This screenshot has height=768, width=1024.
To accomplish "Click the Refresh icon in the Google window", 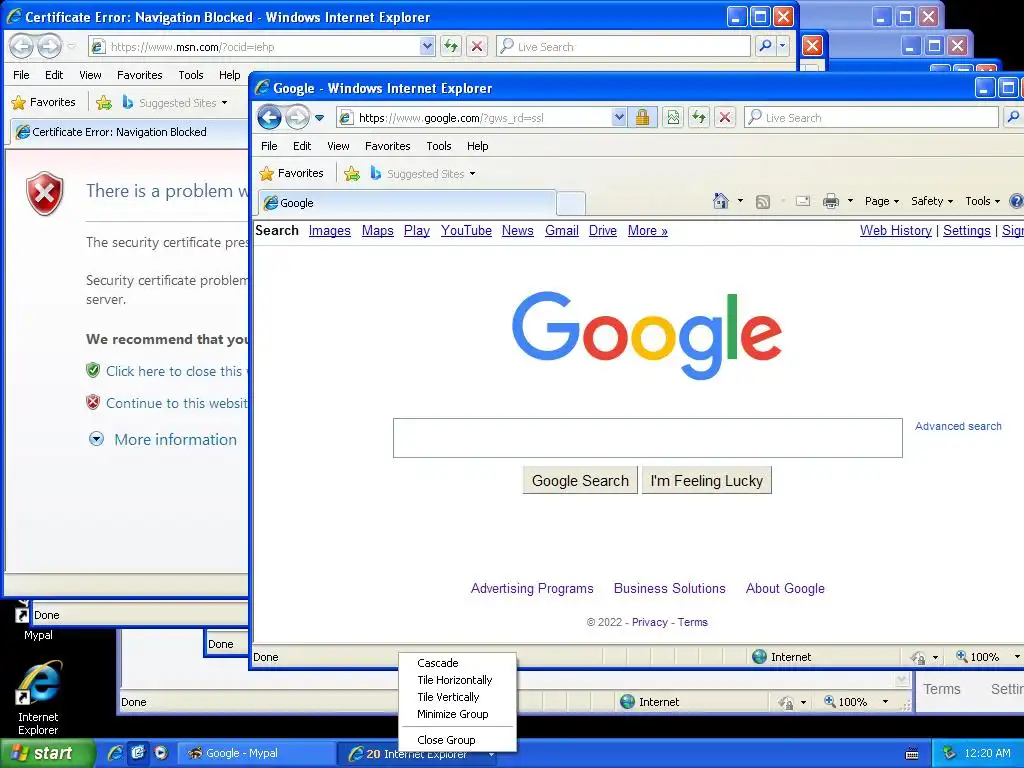I will tap(699, 118).
